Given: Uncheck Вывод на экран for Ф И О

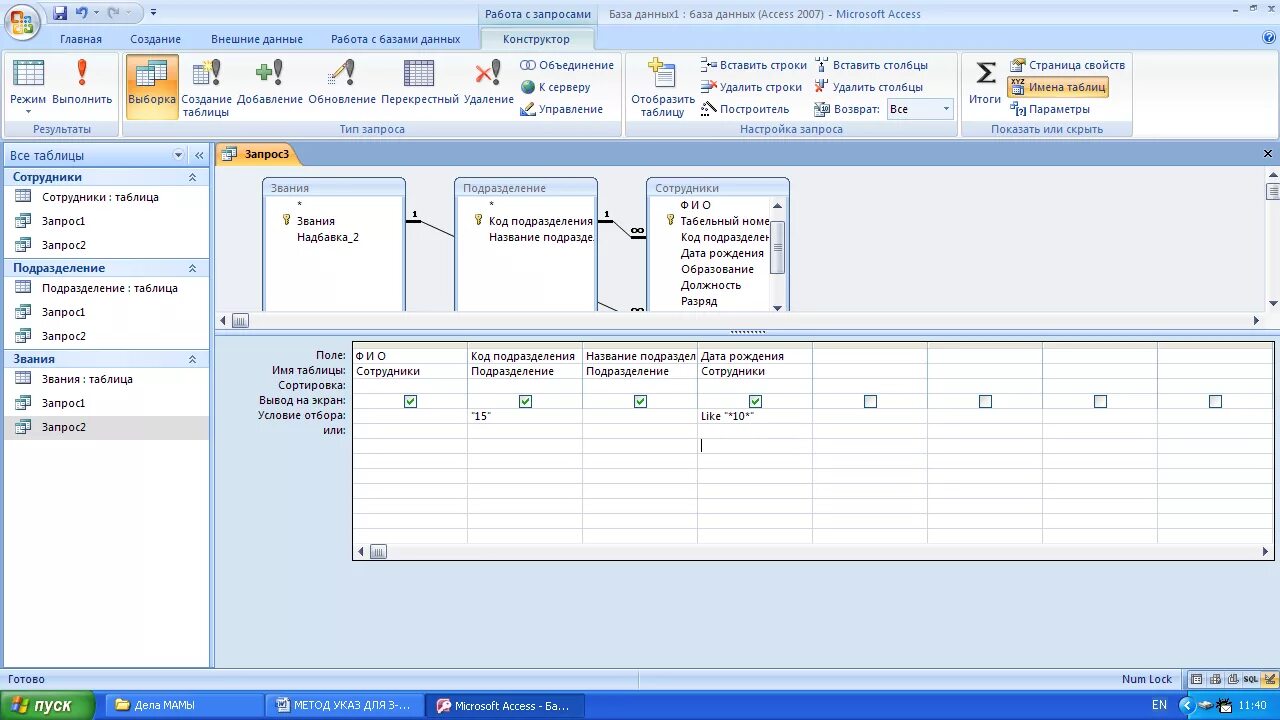Looking at the screenshot, I should tap(410, 401).
